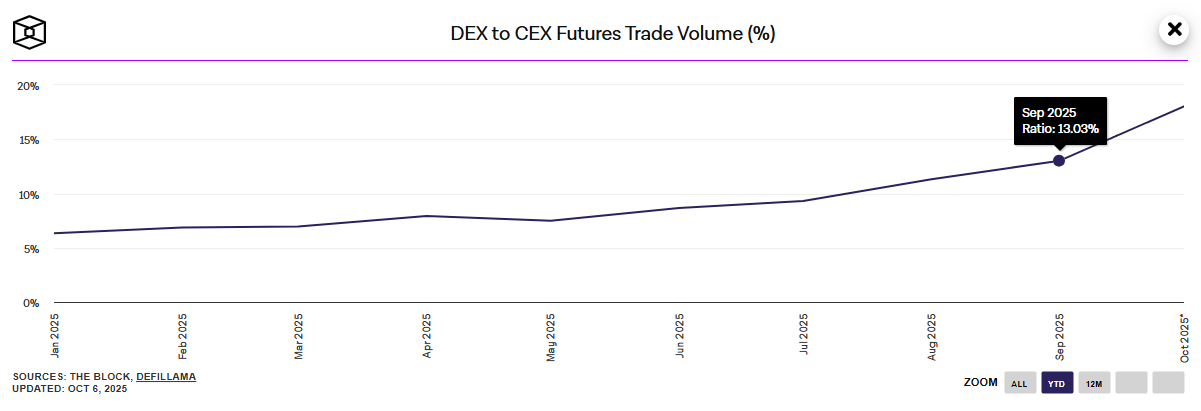The width and height of the screenshot is (1201, 411).
Task: Select the 10% y-axis label
Action: 28,195
